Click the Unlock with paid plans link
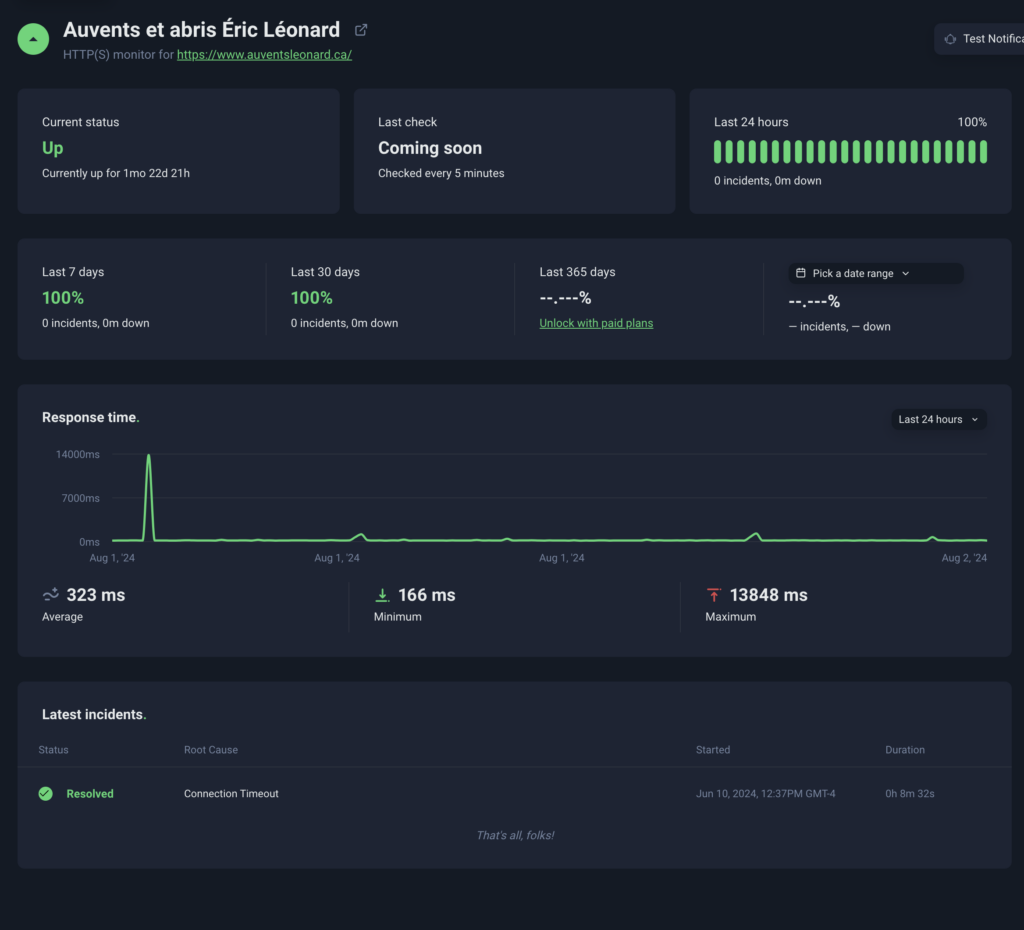The height and width of the screenshot is (930, 1024). coord(596,323)
